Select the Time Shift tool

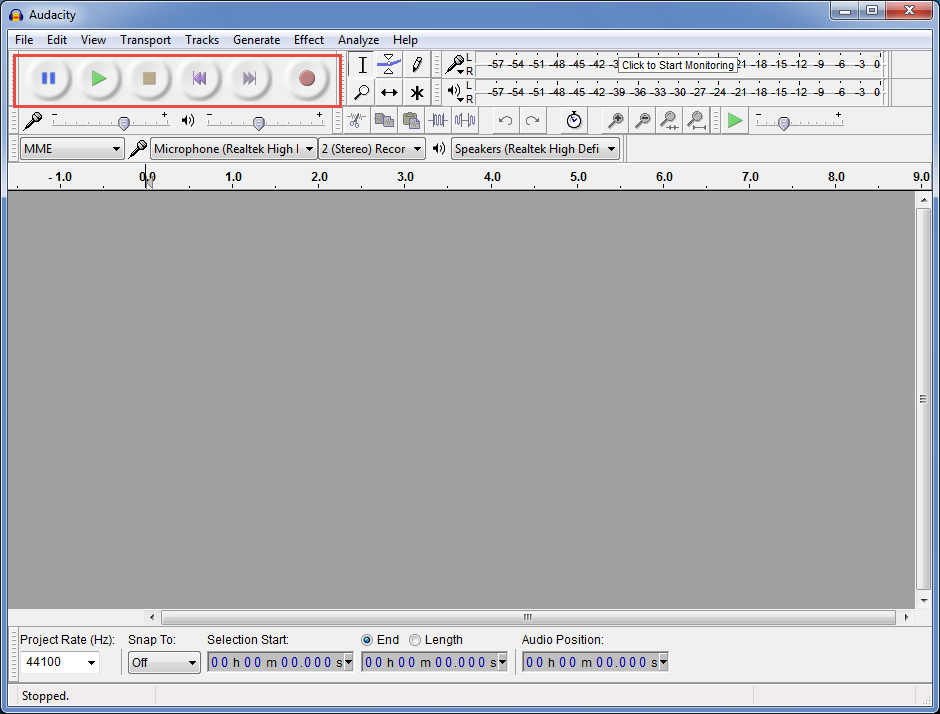click(x=389, y=92)
